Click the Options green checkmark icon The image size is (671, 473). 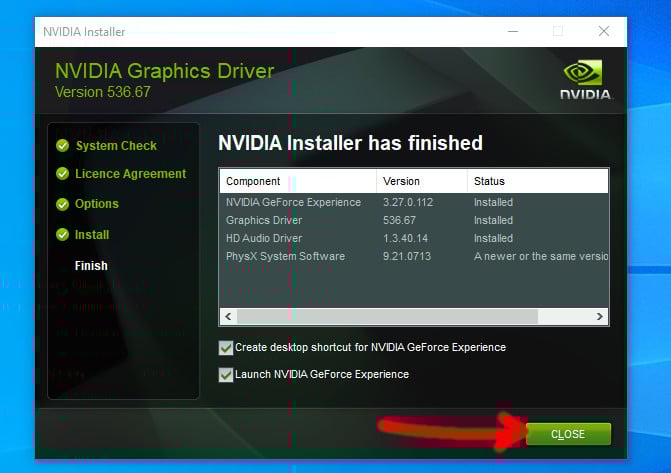pos(62,204)
